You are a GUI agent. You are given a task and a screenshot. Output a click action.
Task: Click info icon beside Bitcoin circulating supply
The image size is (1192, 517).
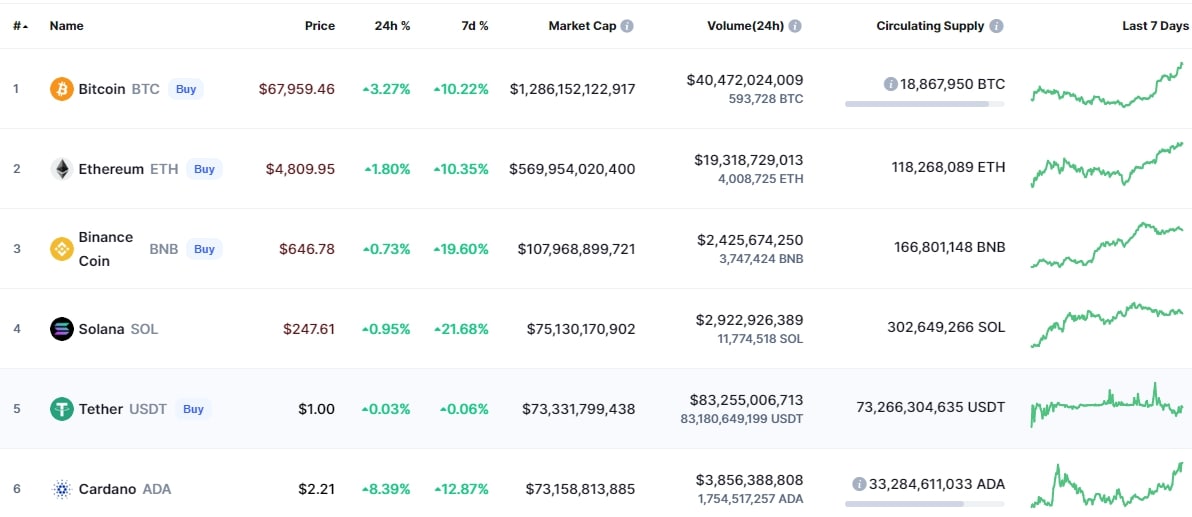point(890,84)
